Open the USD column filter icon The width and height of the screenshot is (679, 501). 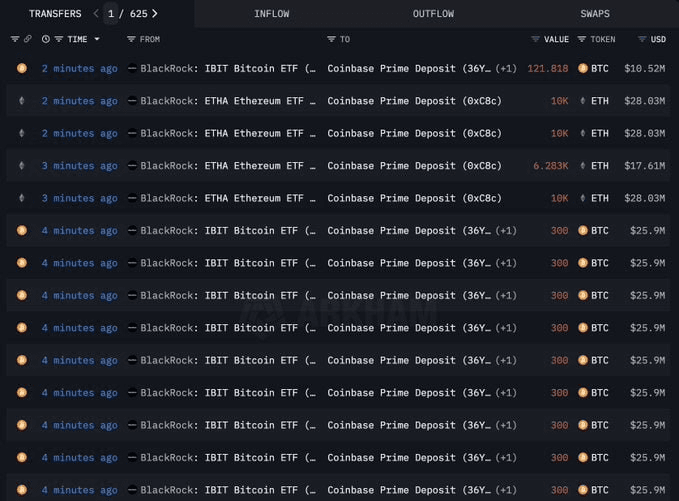pos(642,39)
